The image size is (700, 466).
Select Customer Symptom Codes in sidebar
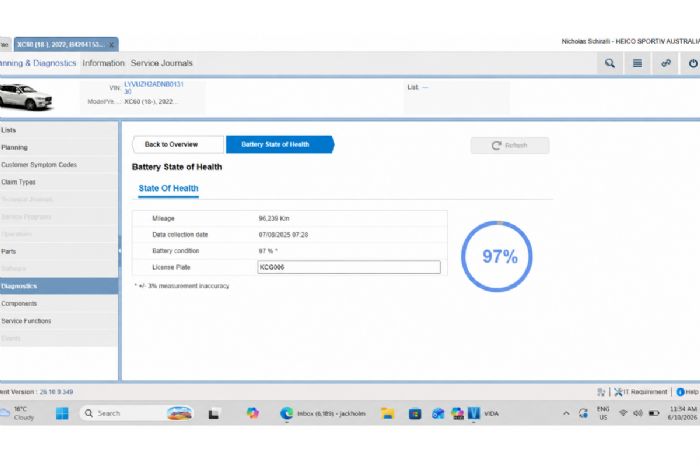click(x=59, y=165)
